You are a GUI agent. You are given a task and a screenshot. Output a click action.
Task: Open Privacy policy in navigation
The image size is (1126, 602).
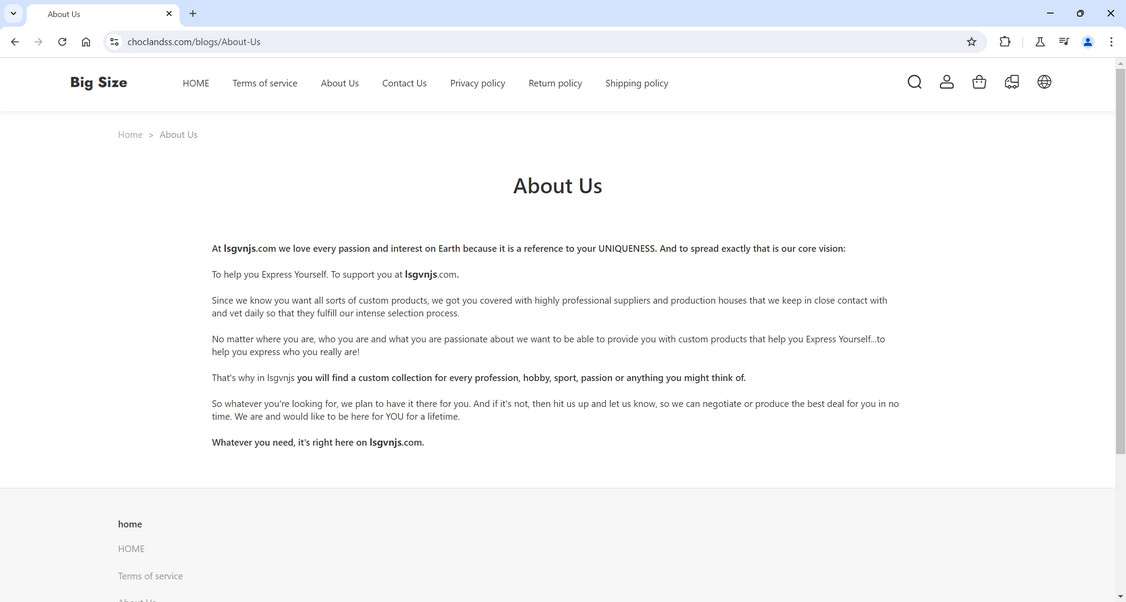pyautogui.click(x=478, y=83)
